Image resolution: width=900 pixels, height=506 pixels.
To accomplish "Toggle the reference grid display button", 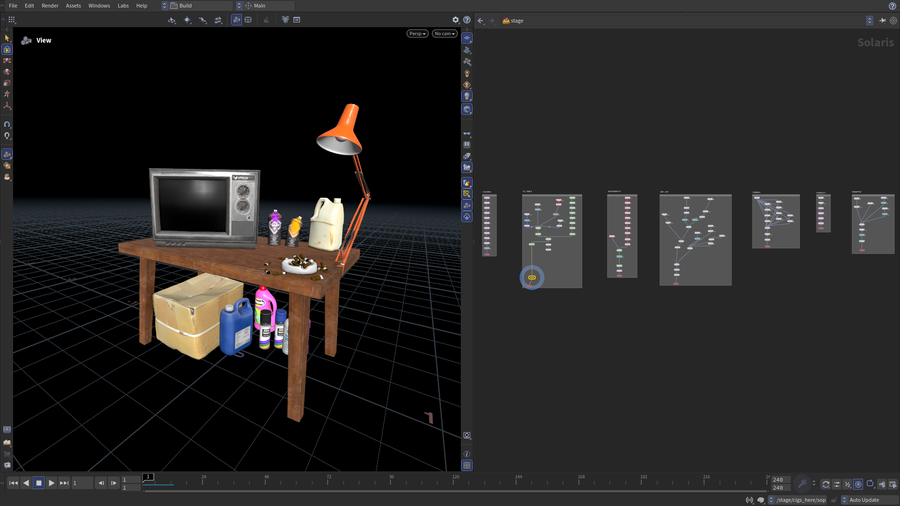I will pos(467,465).
